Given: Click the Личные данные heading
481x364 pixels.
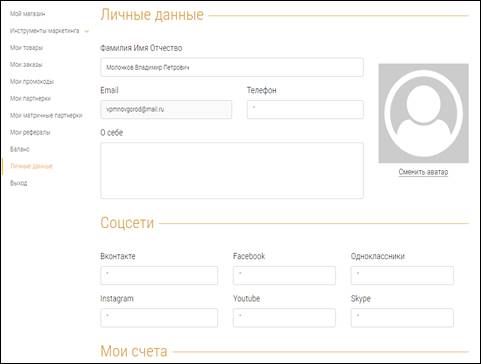Looking at the screenshot, I should (152, 15).
